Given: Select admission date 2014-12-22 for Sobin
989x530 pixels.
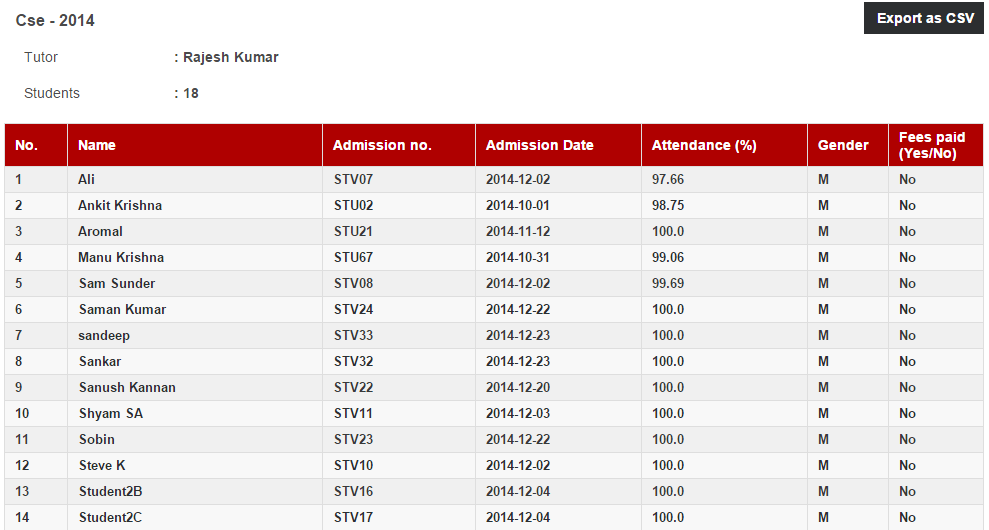Looking at the screenshot, I should 518,439.
